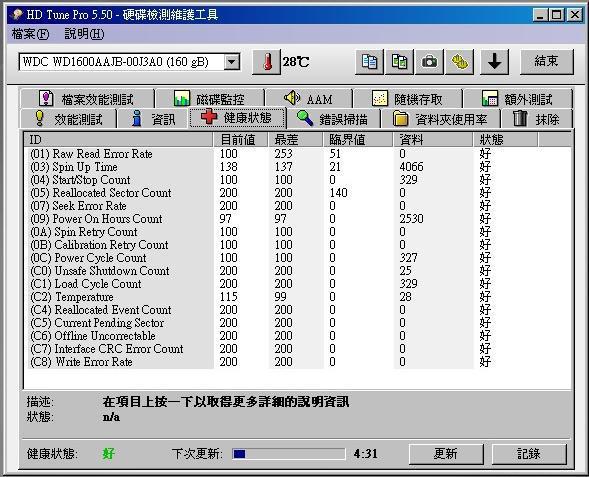Click the 目前值 column header

coord(241,140)
